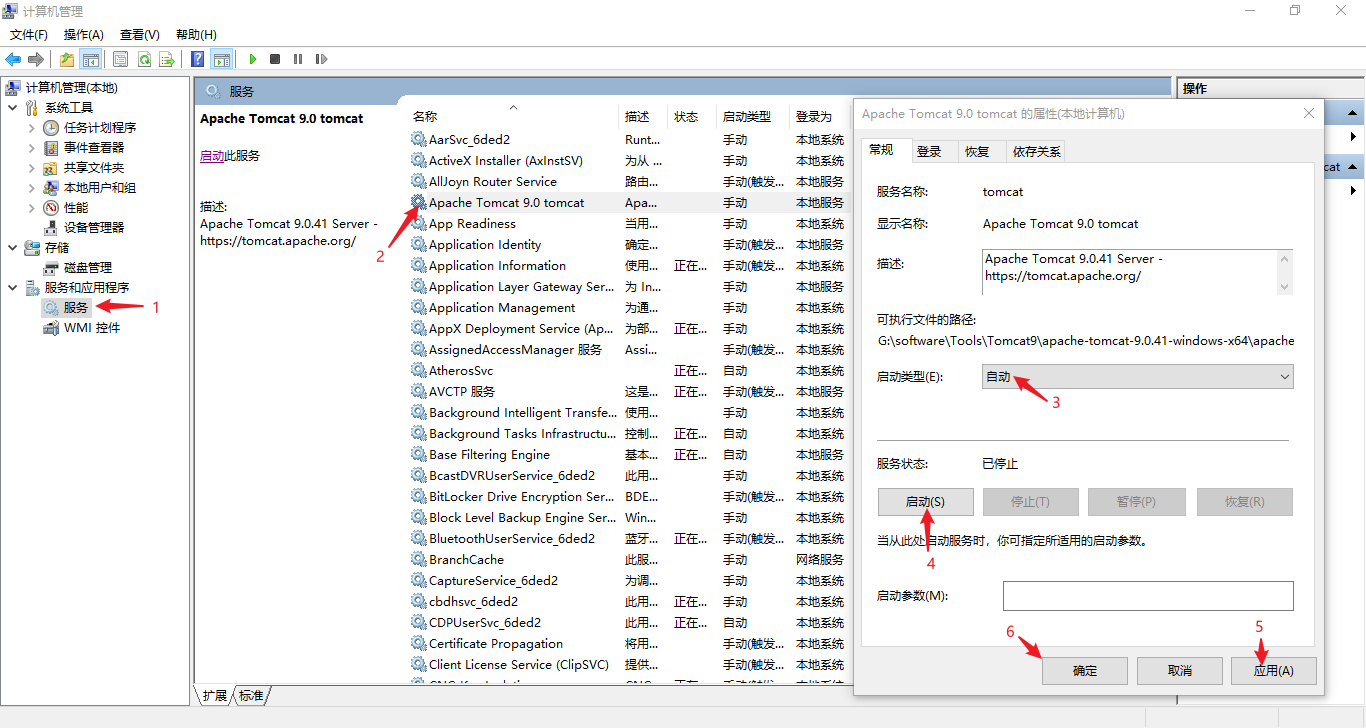Screen dimensions: 1366x728
Task: Click the Export List toolbar icon
Action: [167, 59]
